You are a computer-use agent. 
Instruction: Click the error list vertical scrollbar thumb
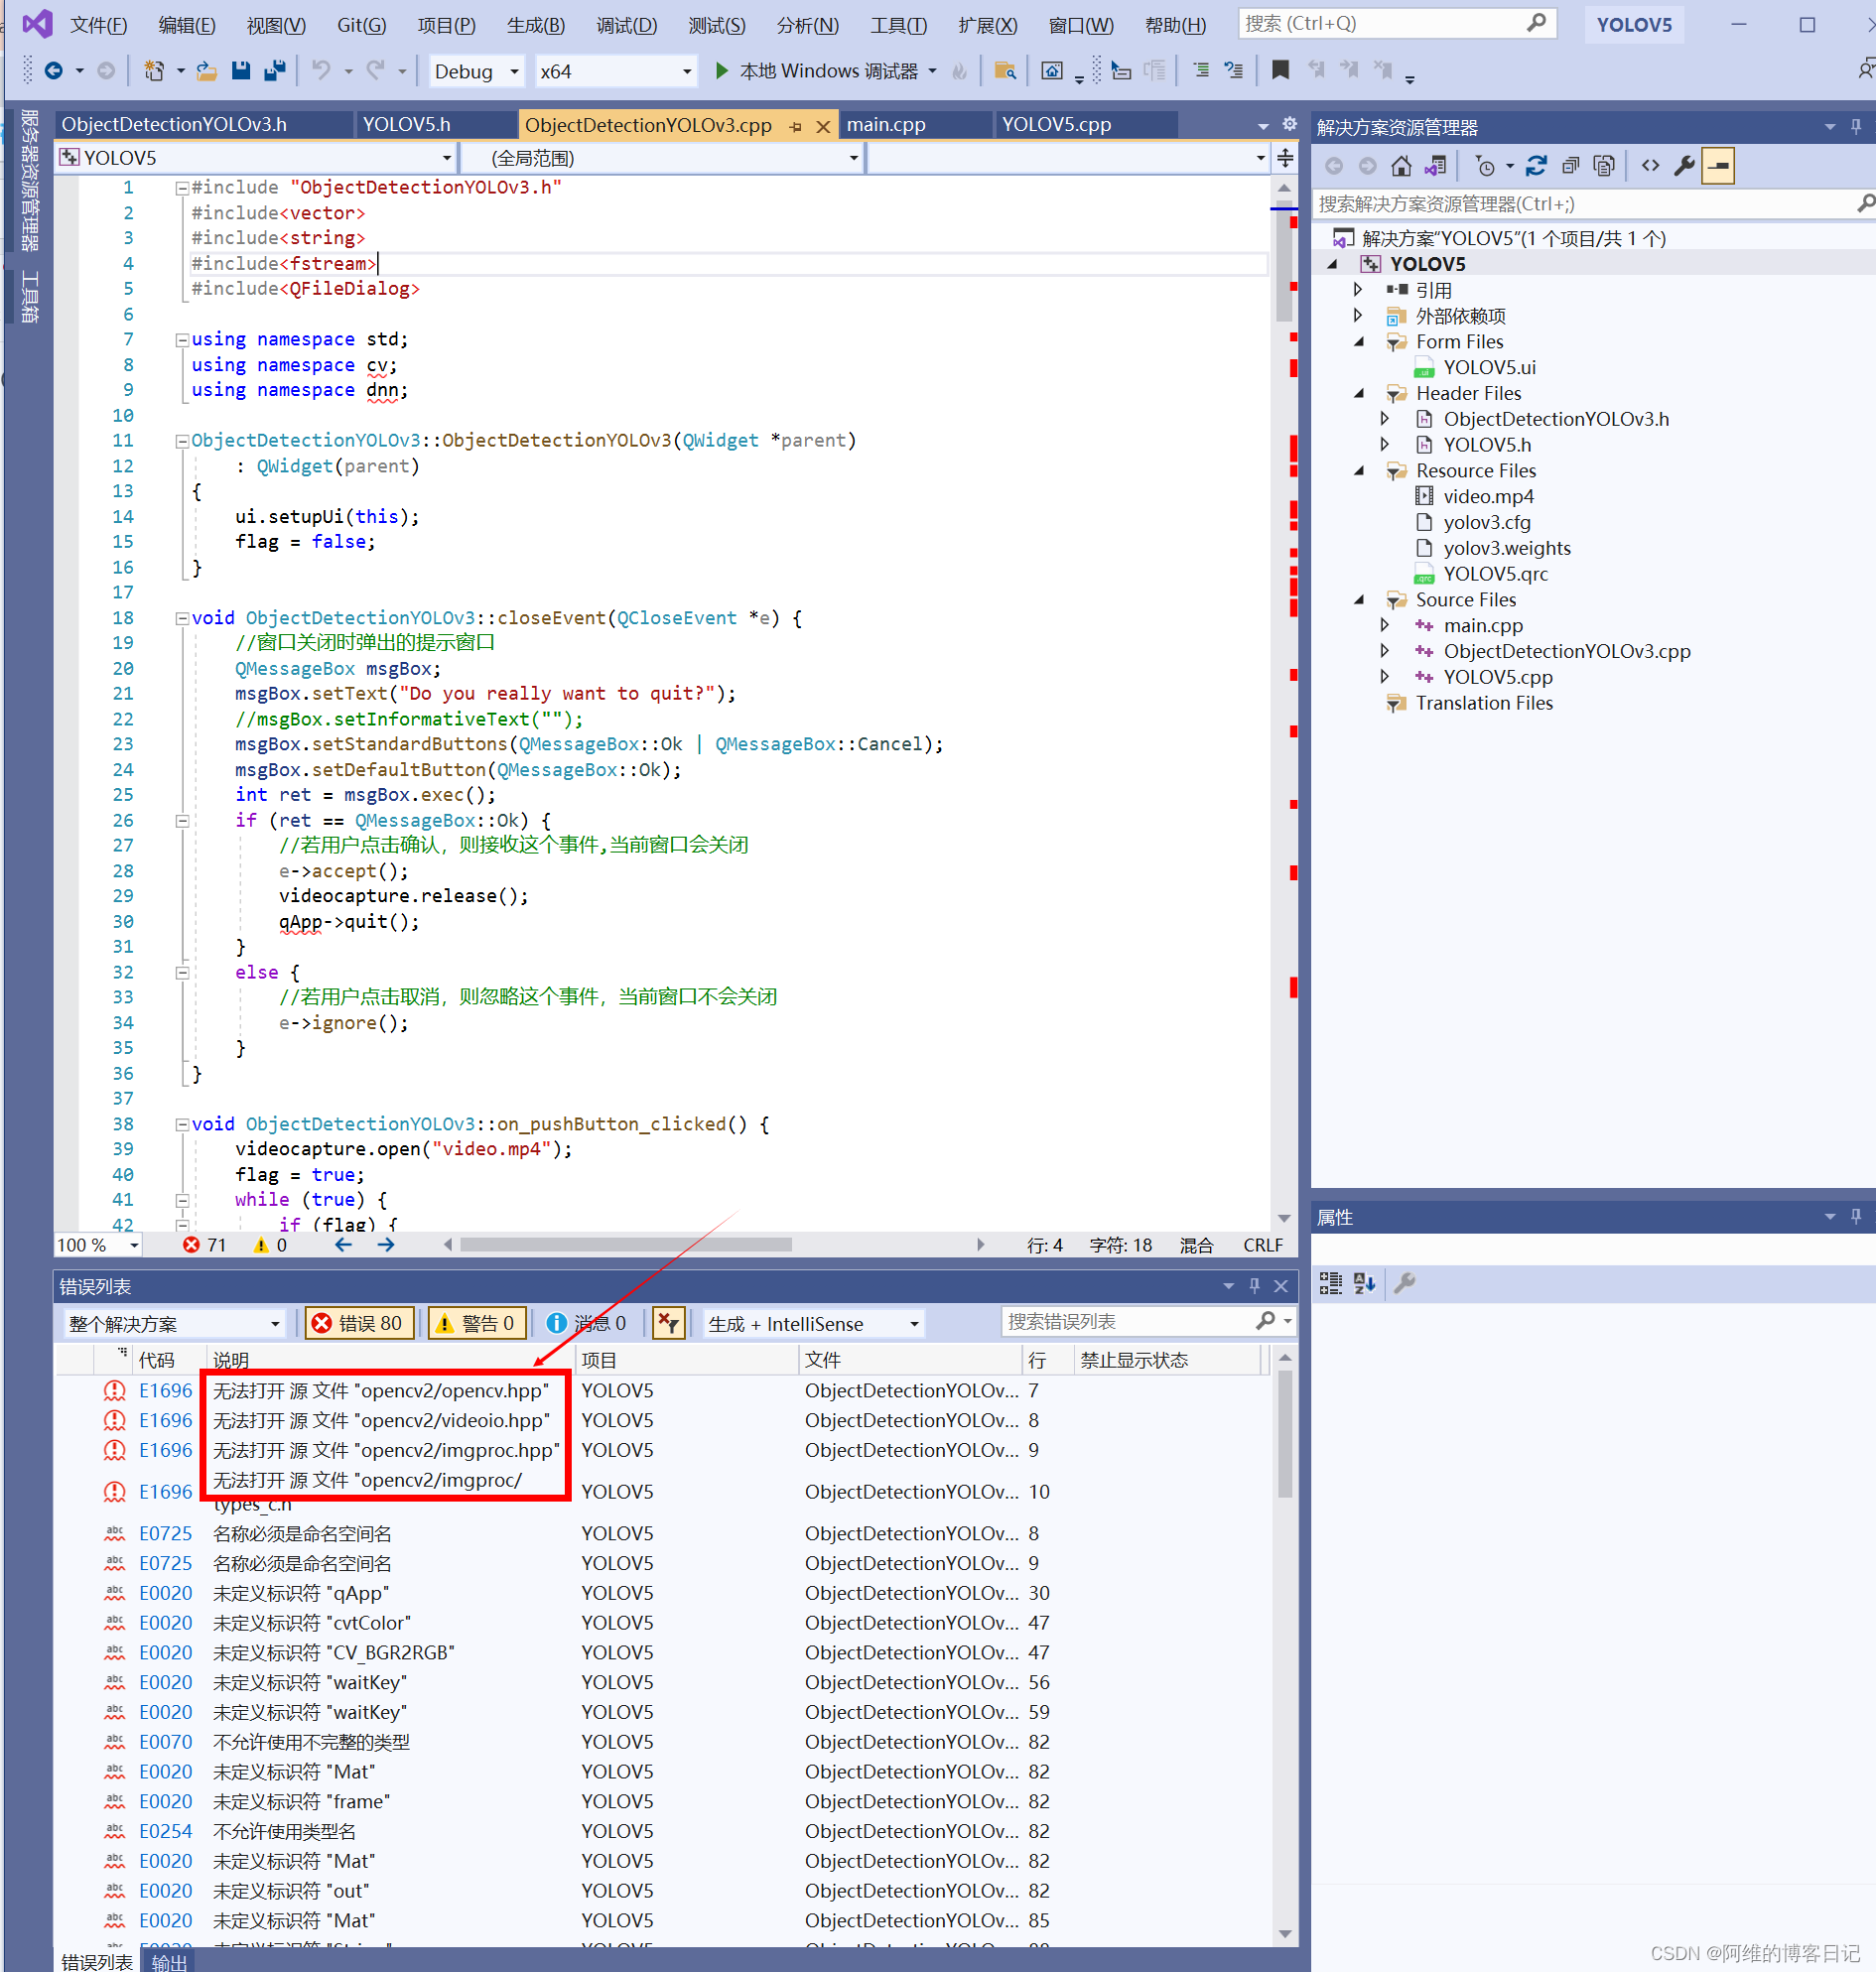click(1285, 1433)
